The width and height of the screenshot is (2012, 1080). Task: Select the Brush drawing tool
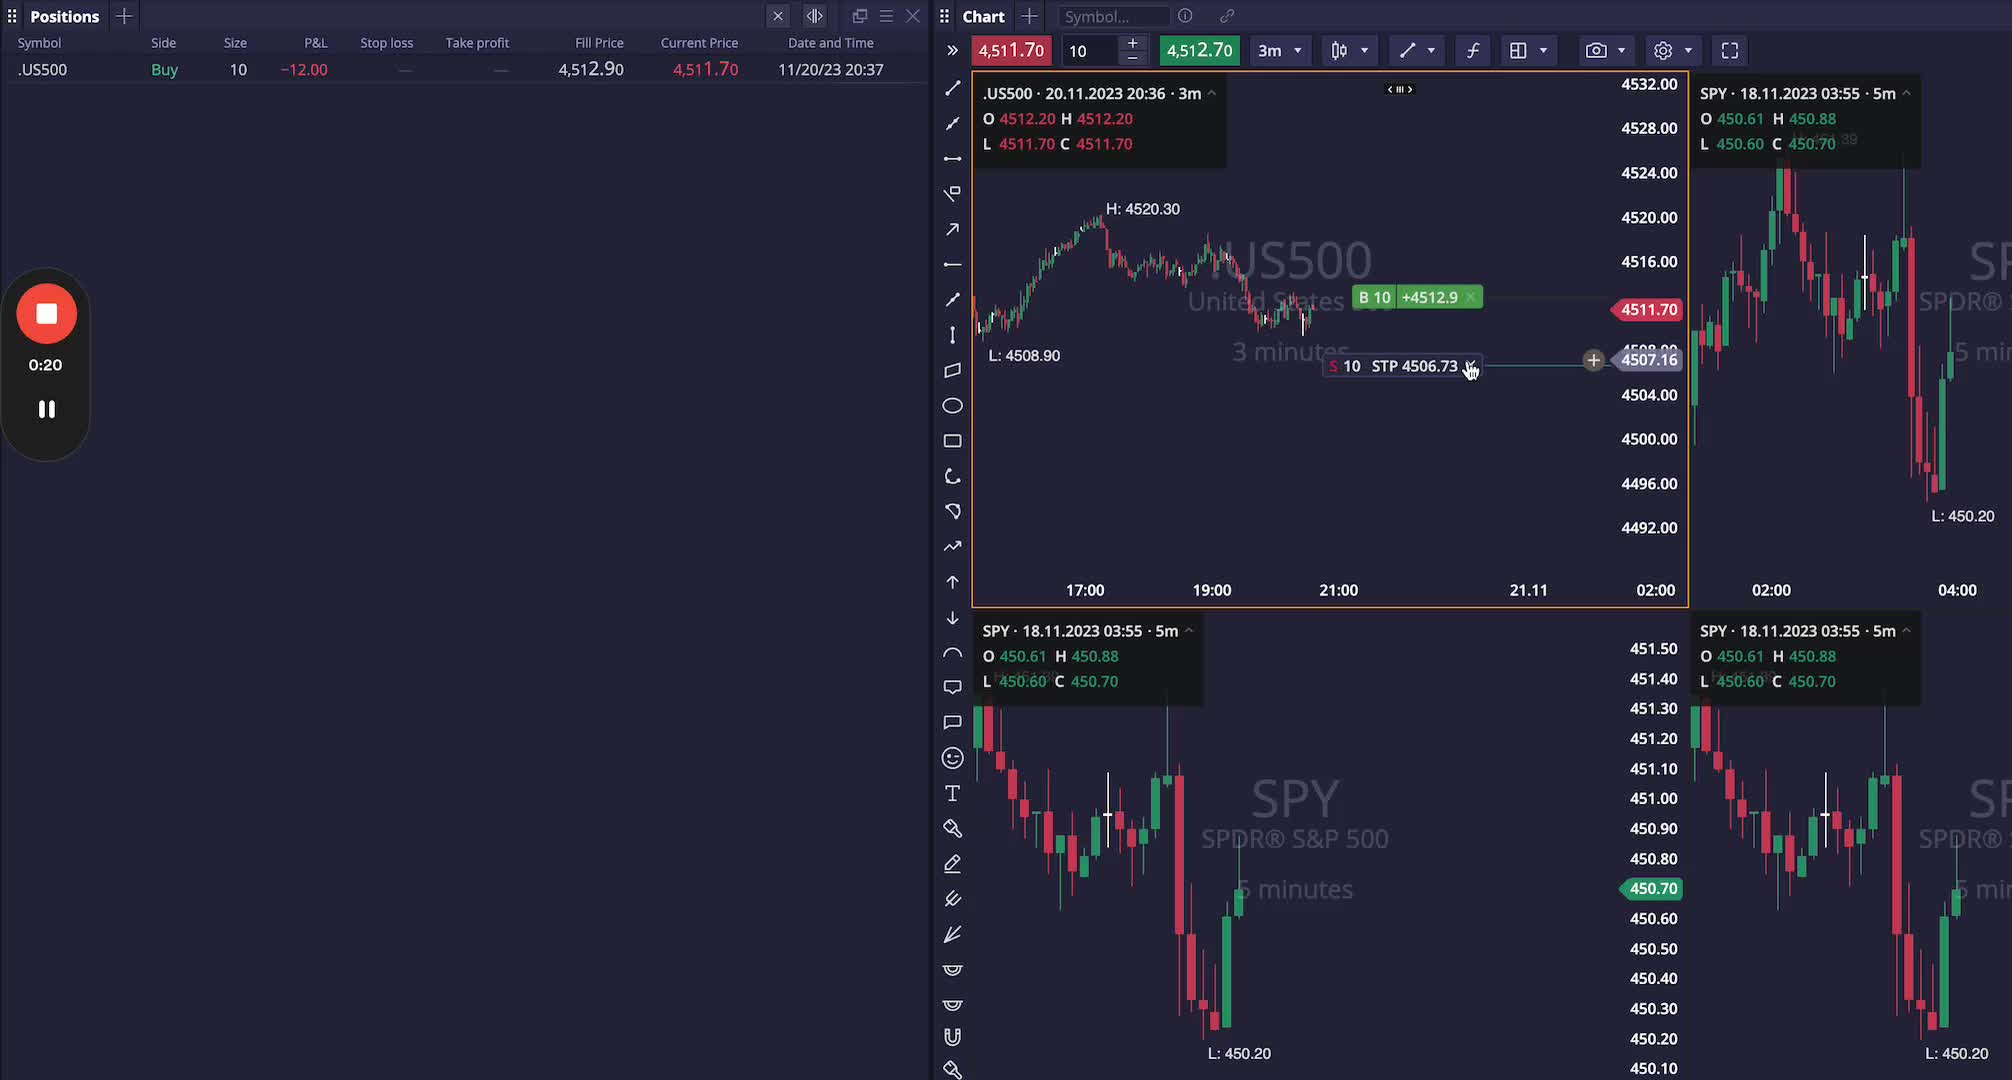pyautogui.click(x=952, y=828)
